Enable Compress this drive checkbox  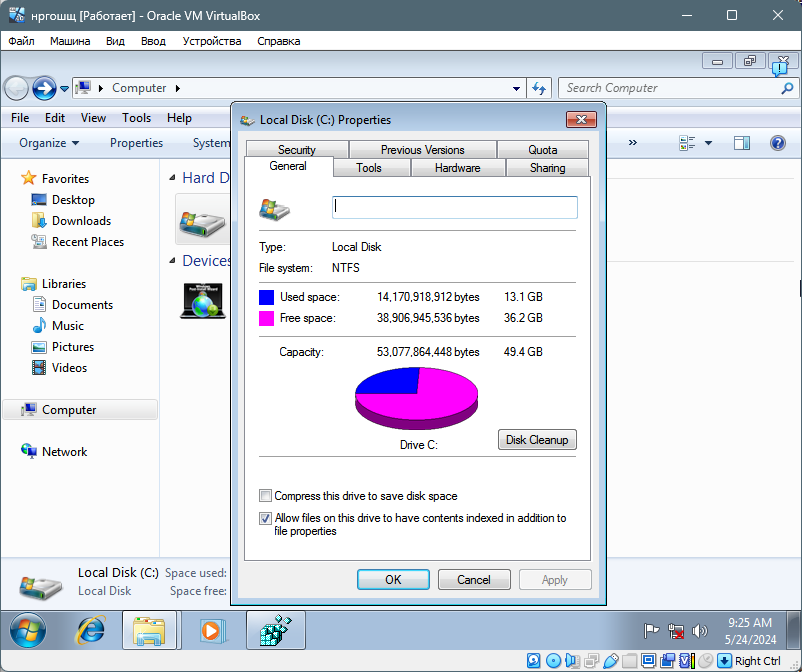point(266,496)
